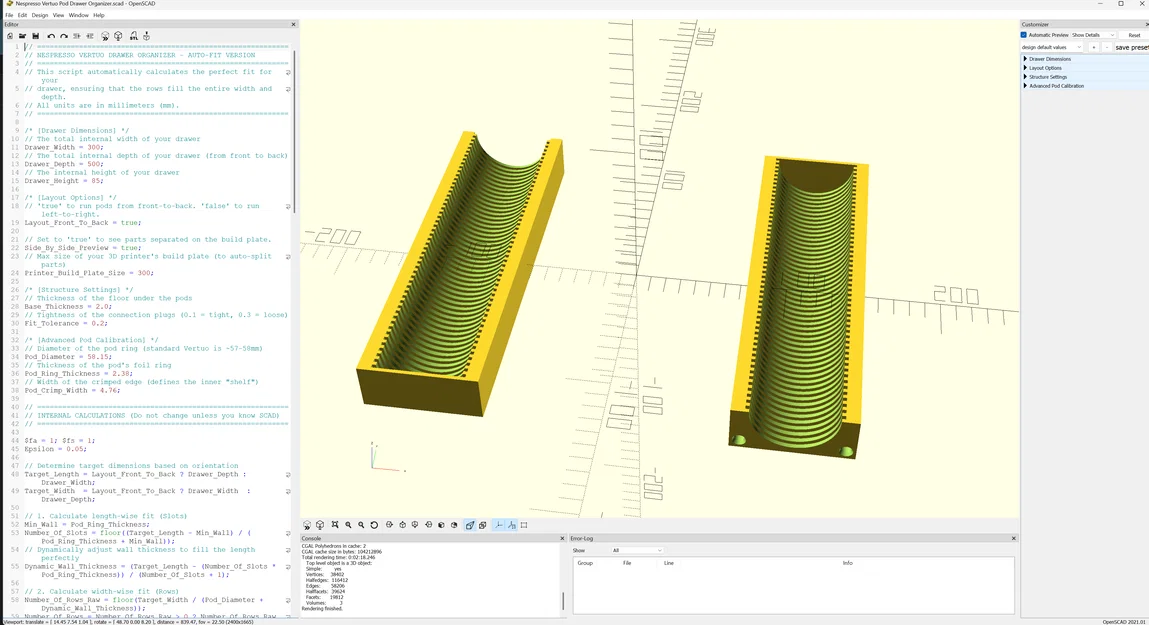Click the code line 'Drawer_Width = 300;'
This screenshot has height=625, width=1149.
(64, 147)
